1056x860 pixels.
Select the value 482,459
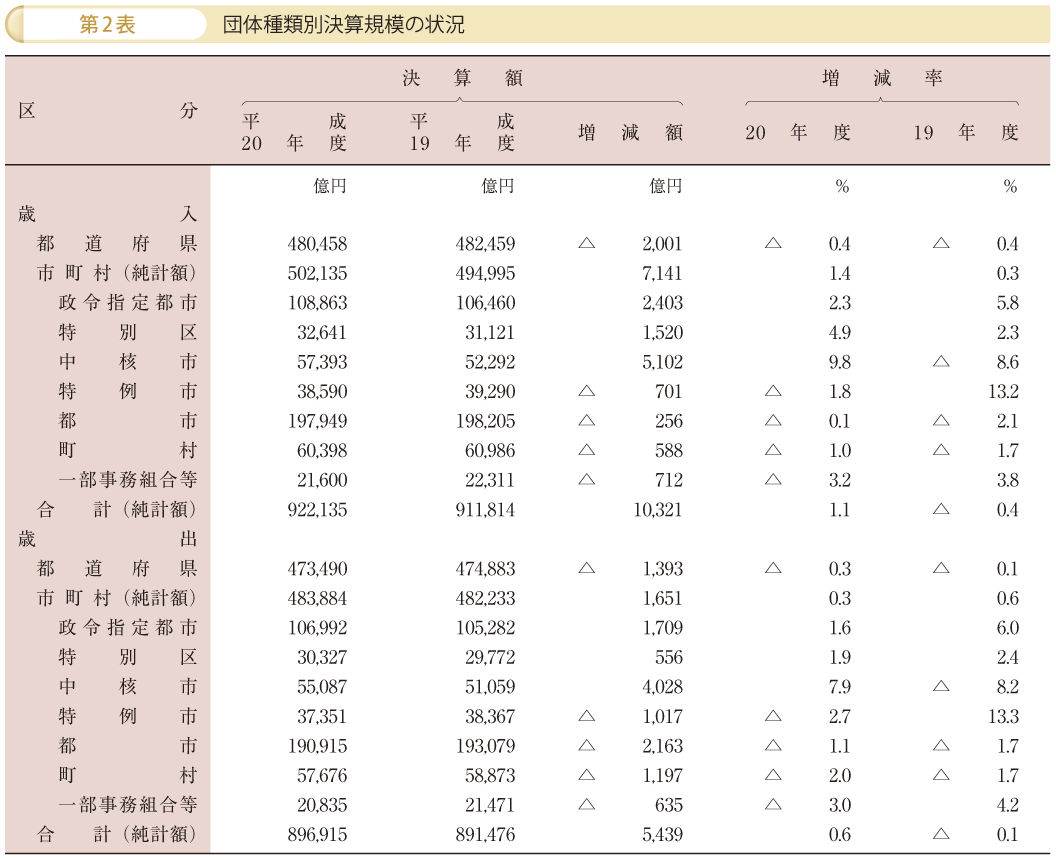click(485, 244)
